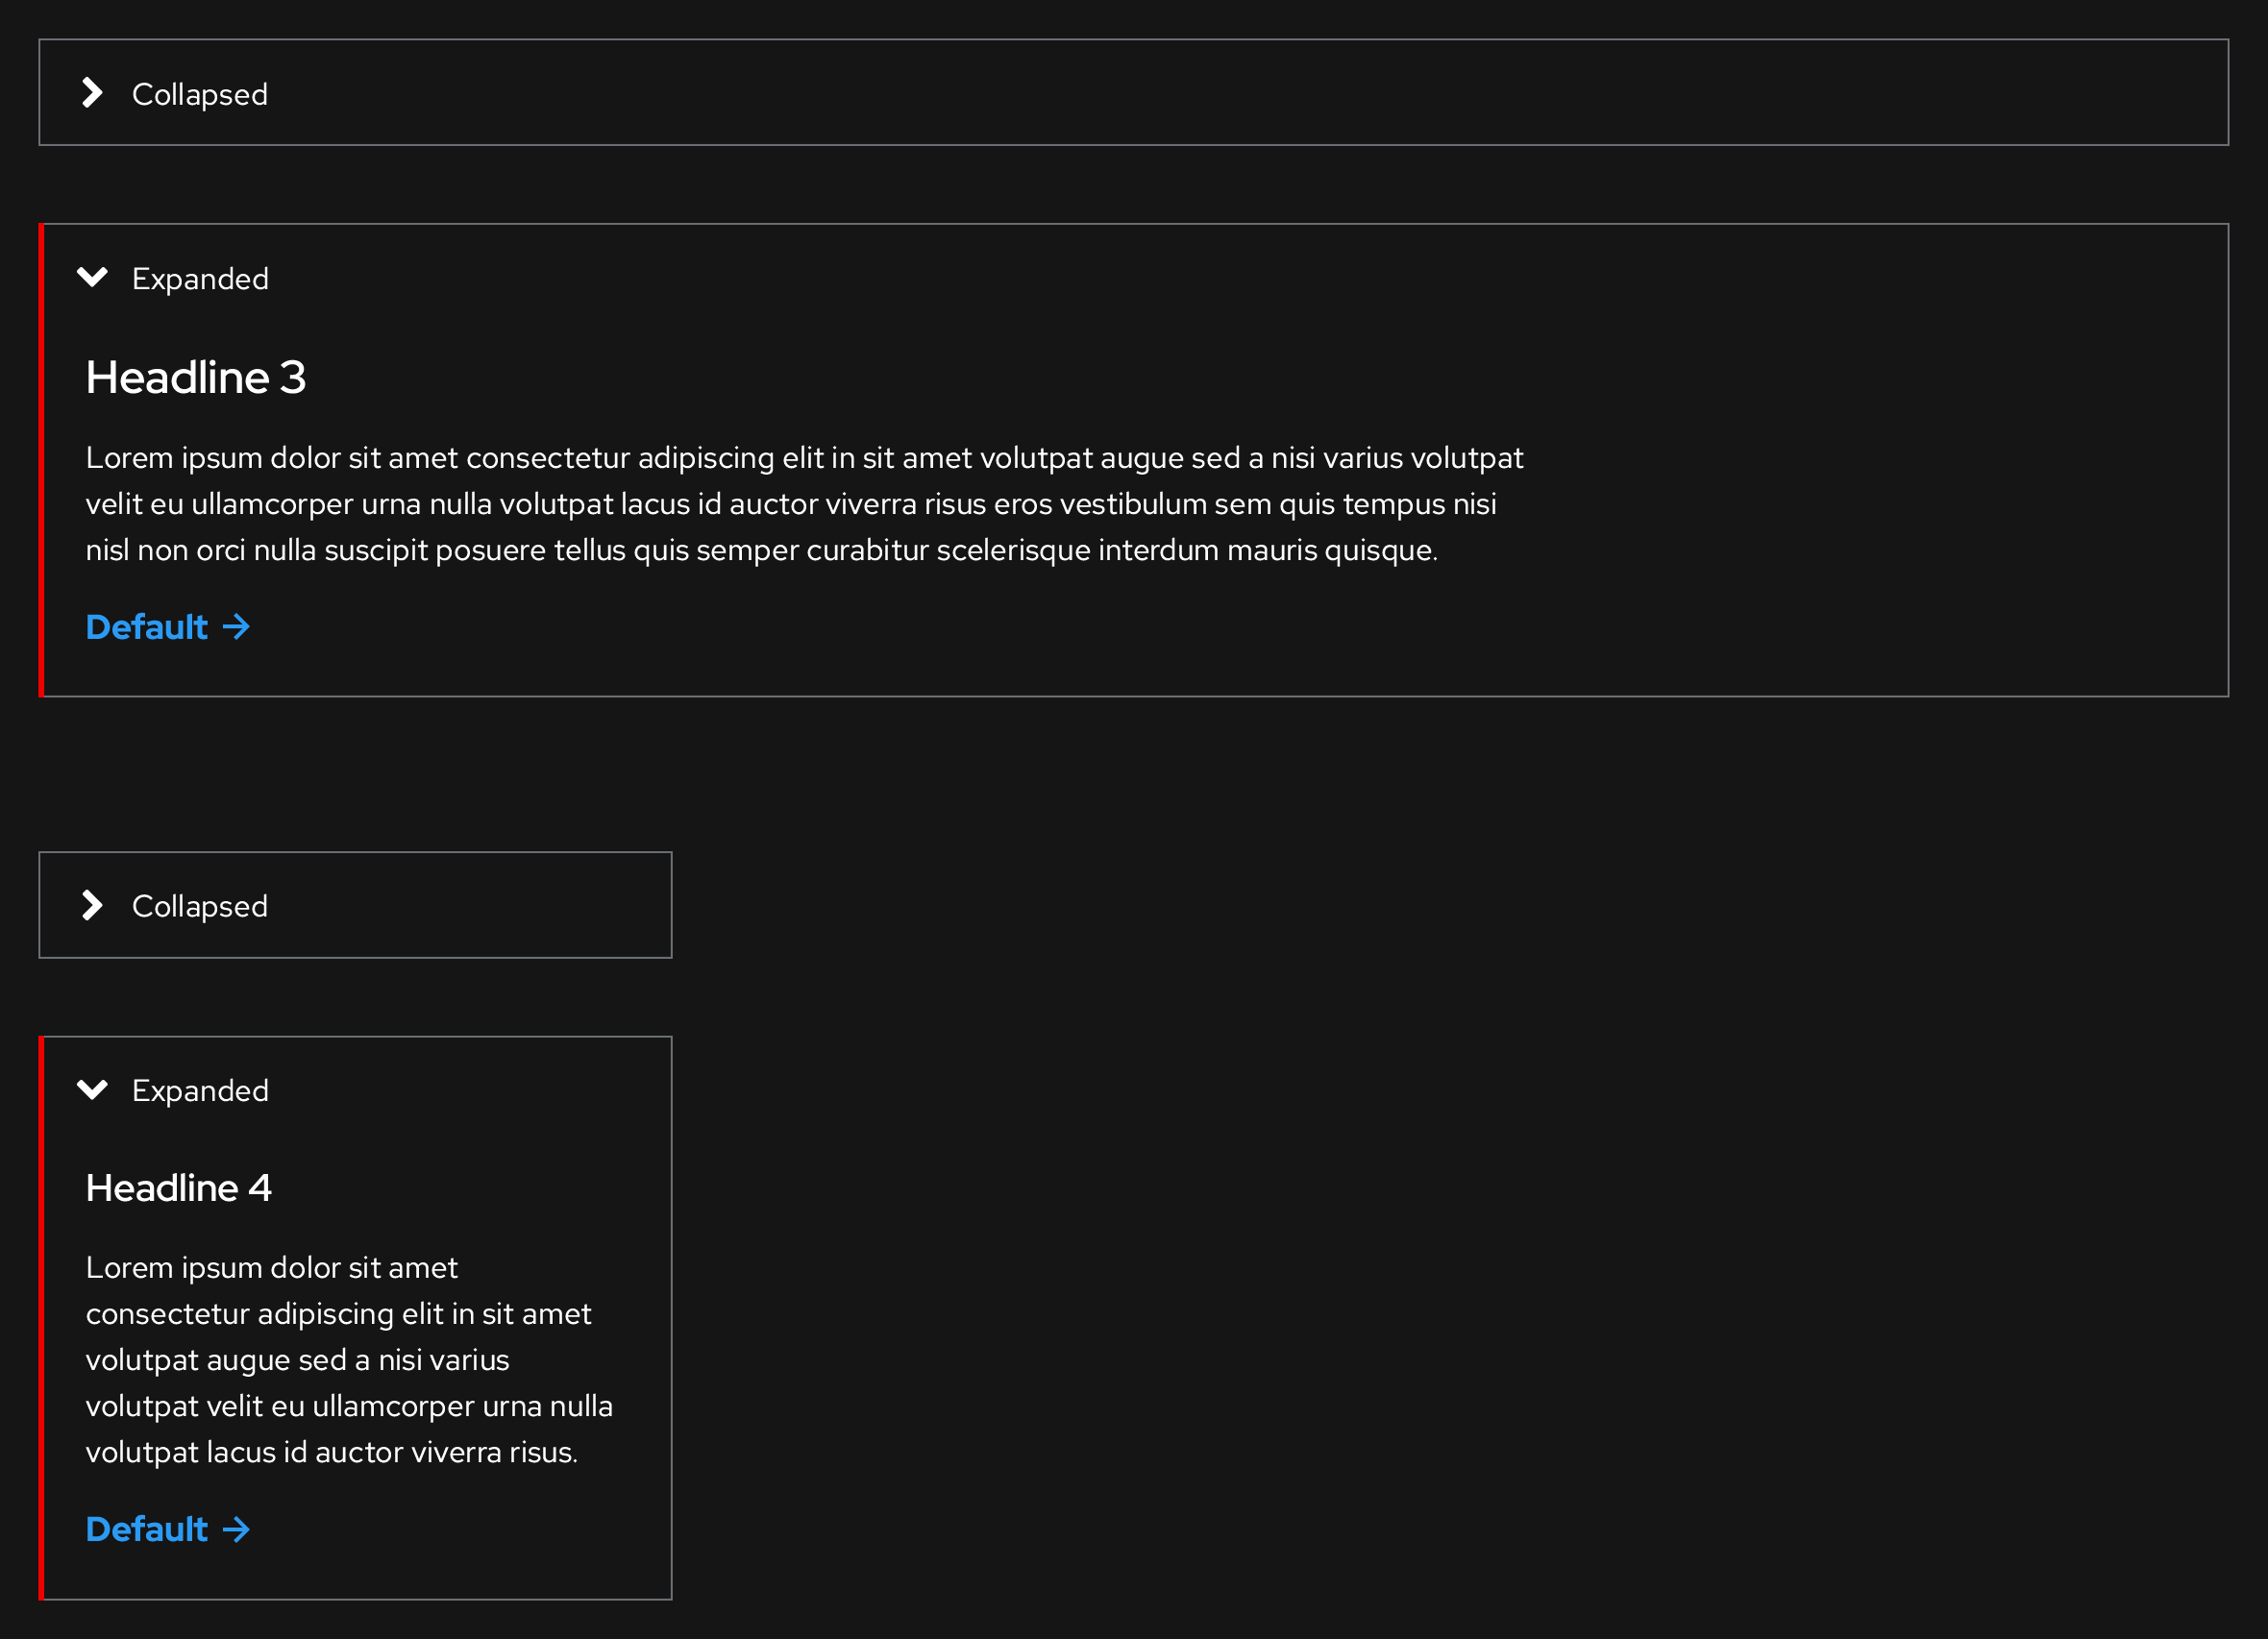Click the Headline 3 title text
This screenshot has height=1639, width=2268.
[x=197, y=377]
